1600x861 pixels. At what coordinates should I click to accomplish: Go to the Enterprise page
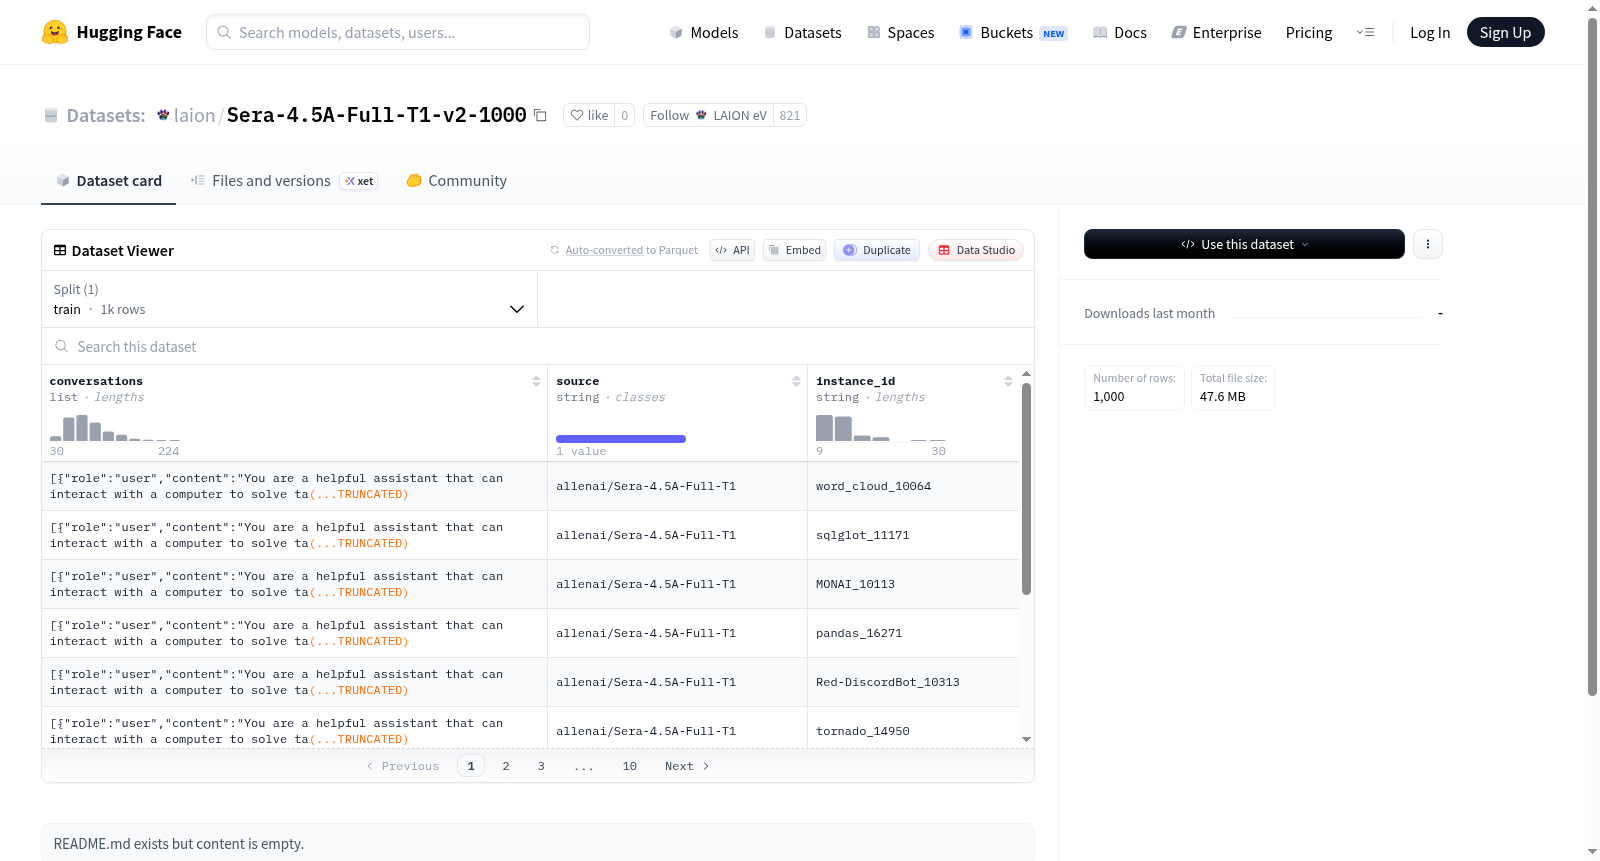tap(1216, 32)
